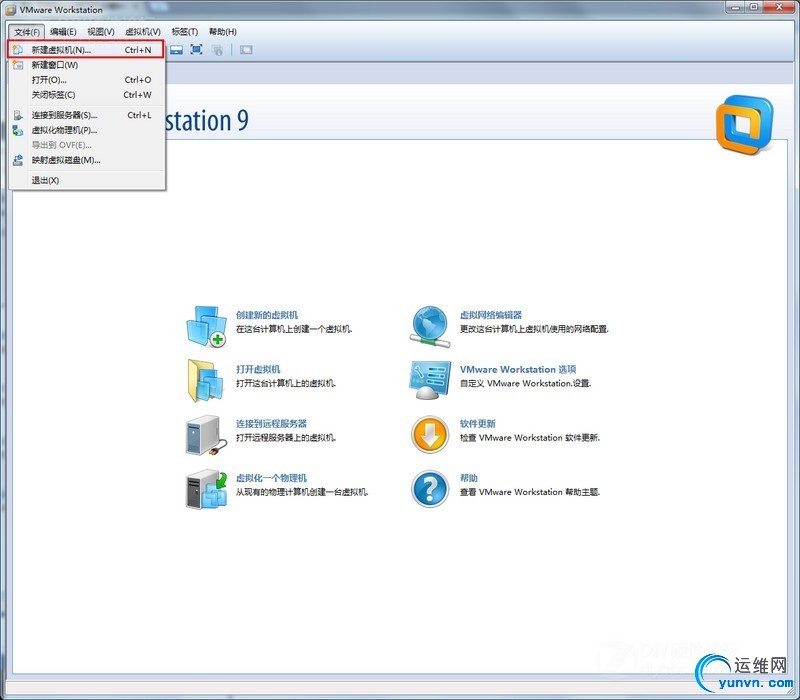Click 导出到 OVF(E)... menu entry
800x700 pixels.
86,145
